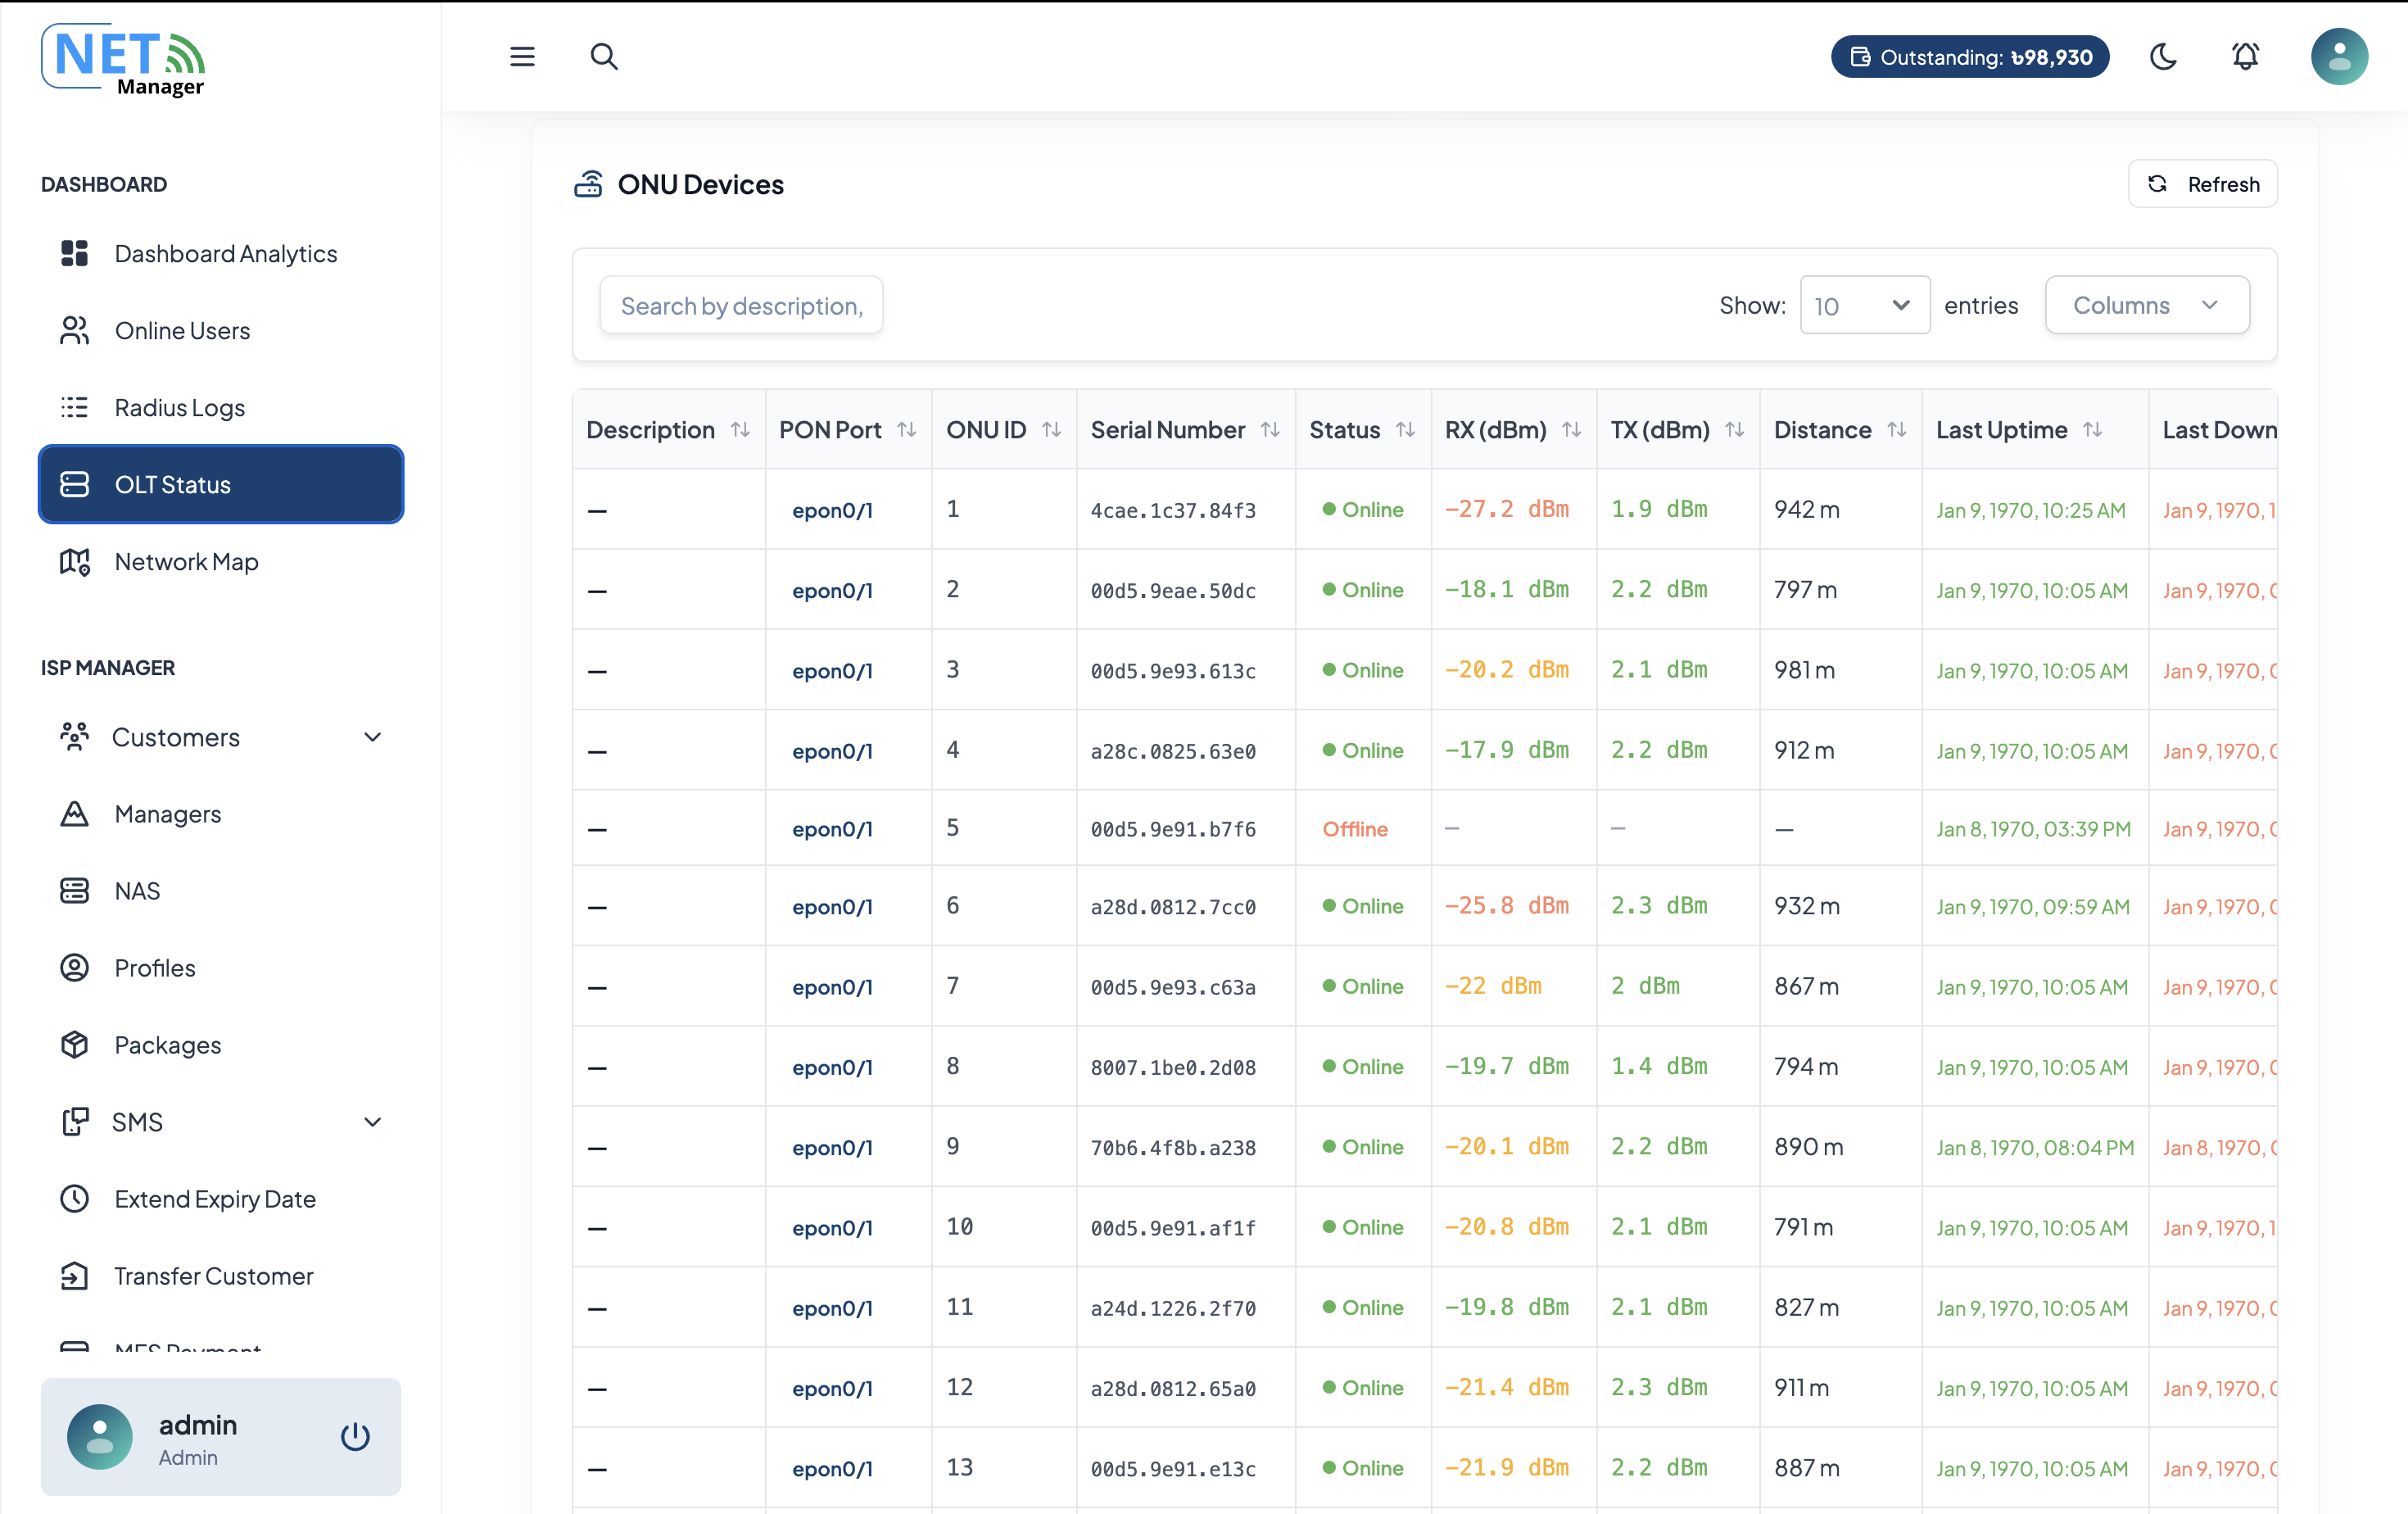Select serial number 00d5.9e91.b7f6
This screenshot has width=2408, height=1514.
point(1173,829)
